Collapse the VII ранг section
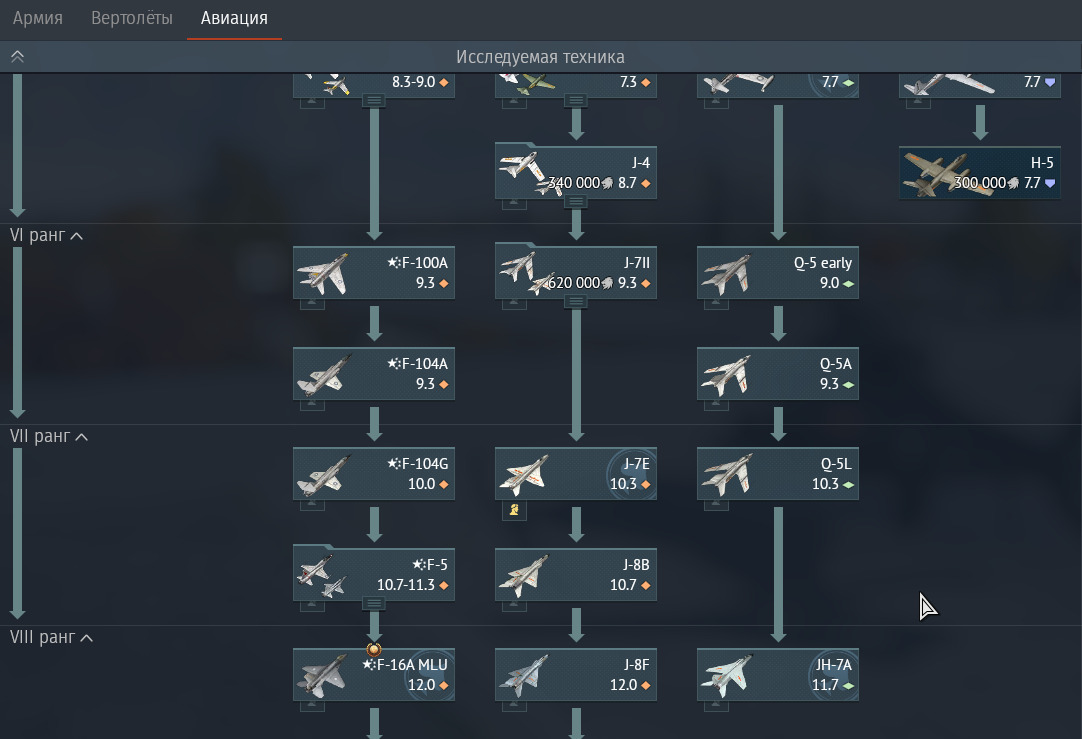 tap(48, 436)
